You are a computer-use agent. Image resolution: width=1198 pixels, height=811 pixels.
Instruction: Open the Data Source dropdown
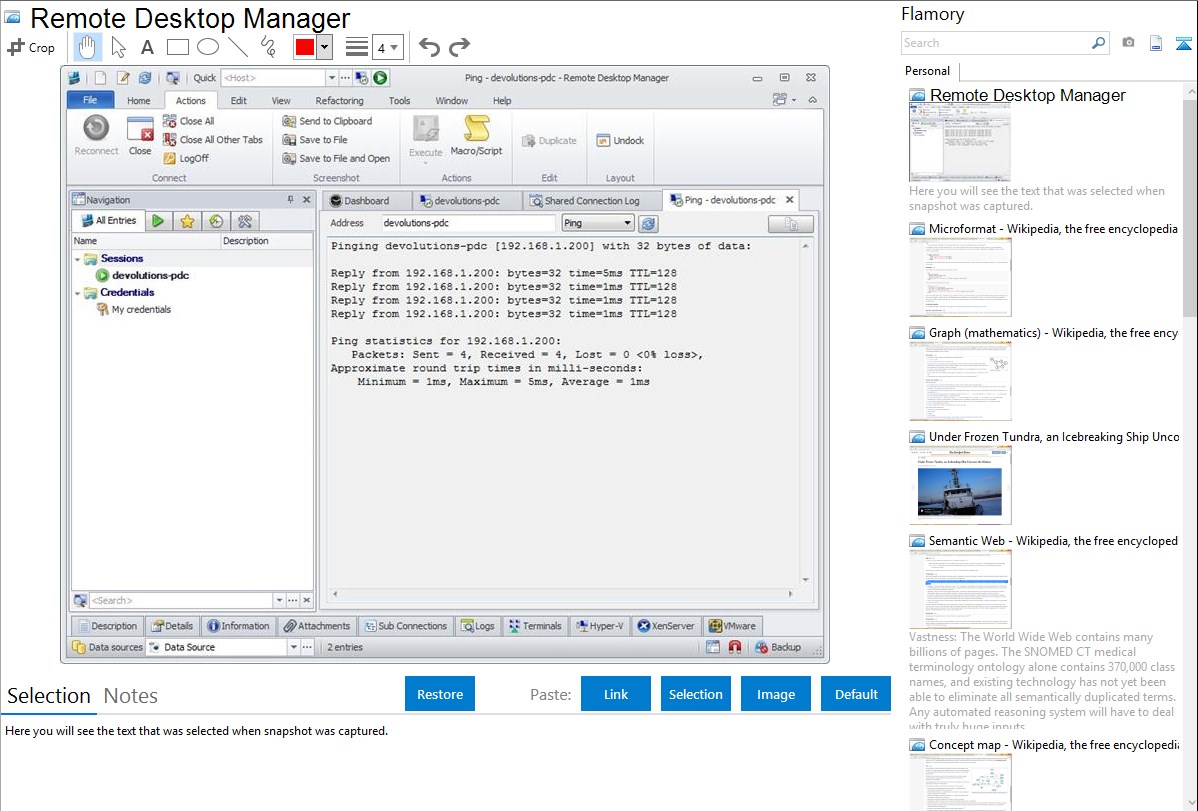(293, 647)
